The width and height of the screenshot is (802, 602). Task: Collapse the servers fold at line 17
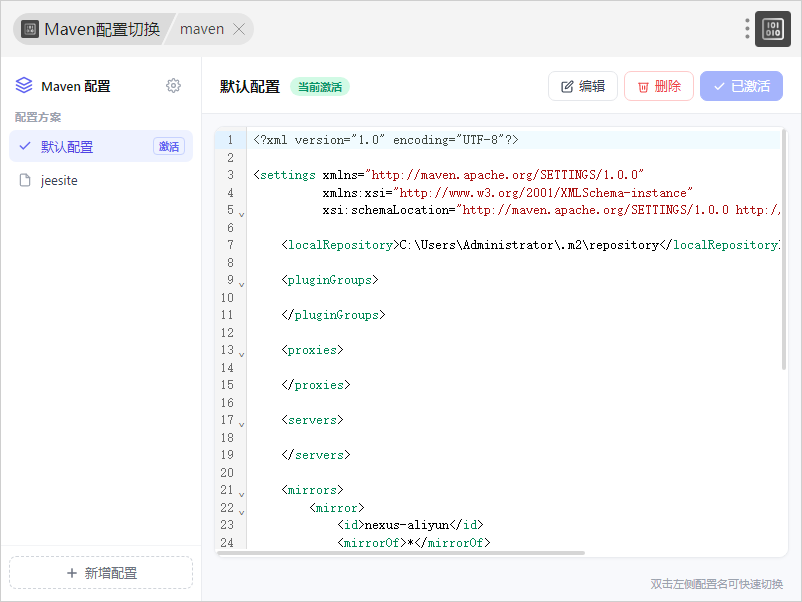[241, 425]
